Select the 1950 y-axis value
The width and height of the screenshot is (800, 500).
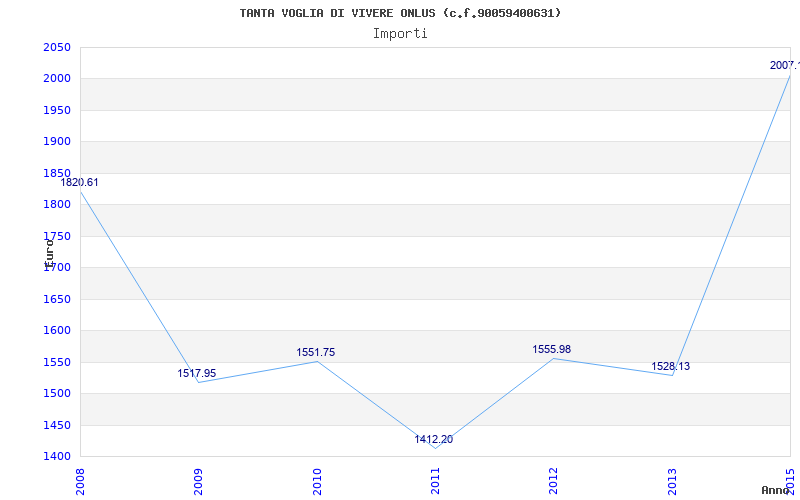[x=57, y=110]
